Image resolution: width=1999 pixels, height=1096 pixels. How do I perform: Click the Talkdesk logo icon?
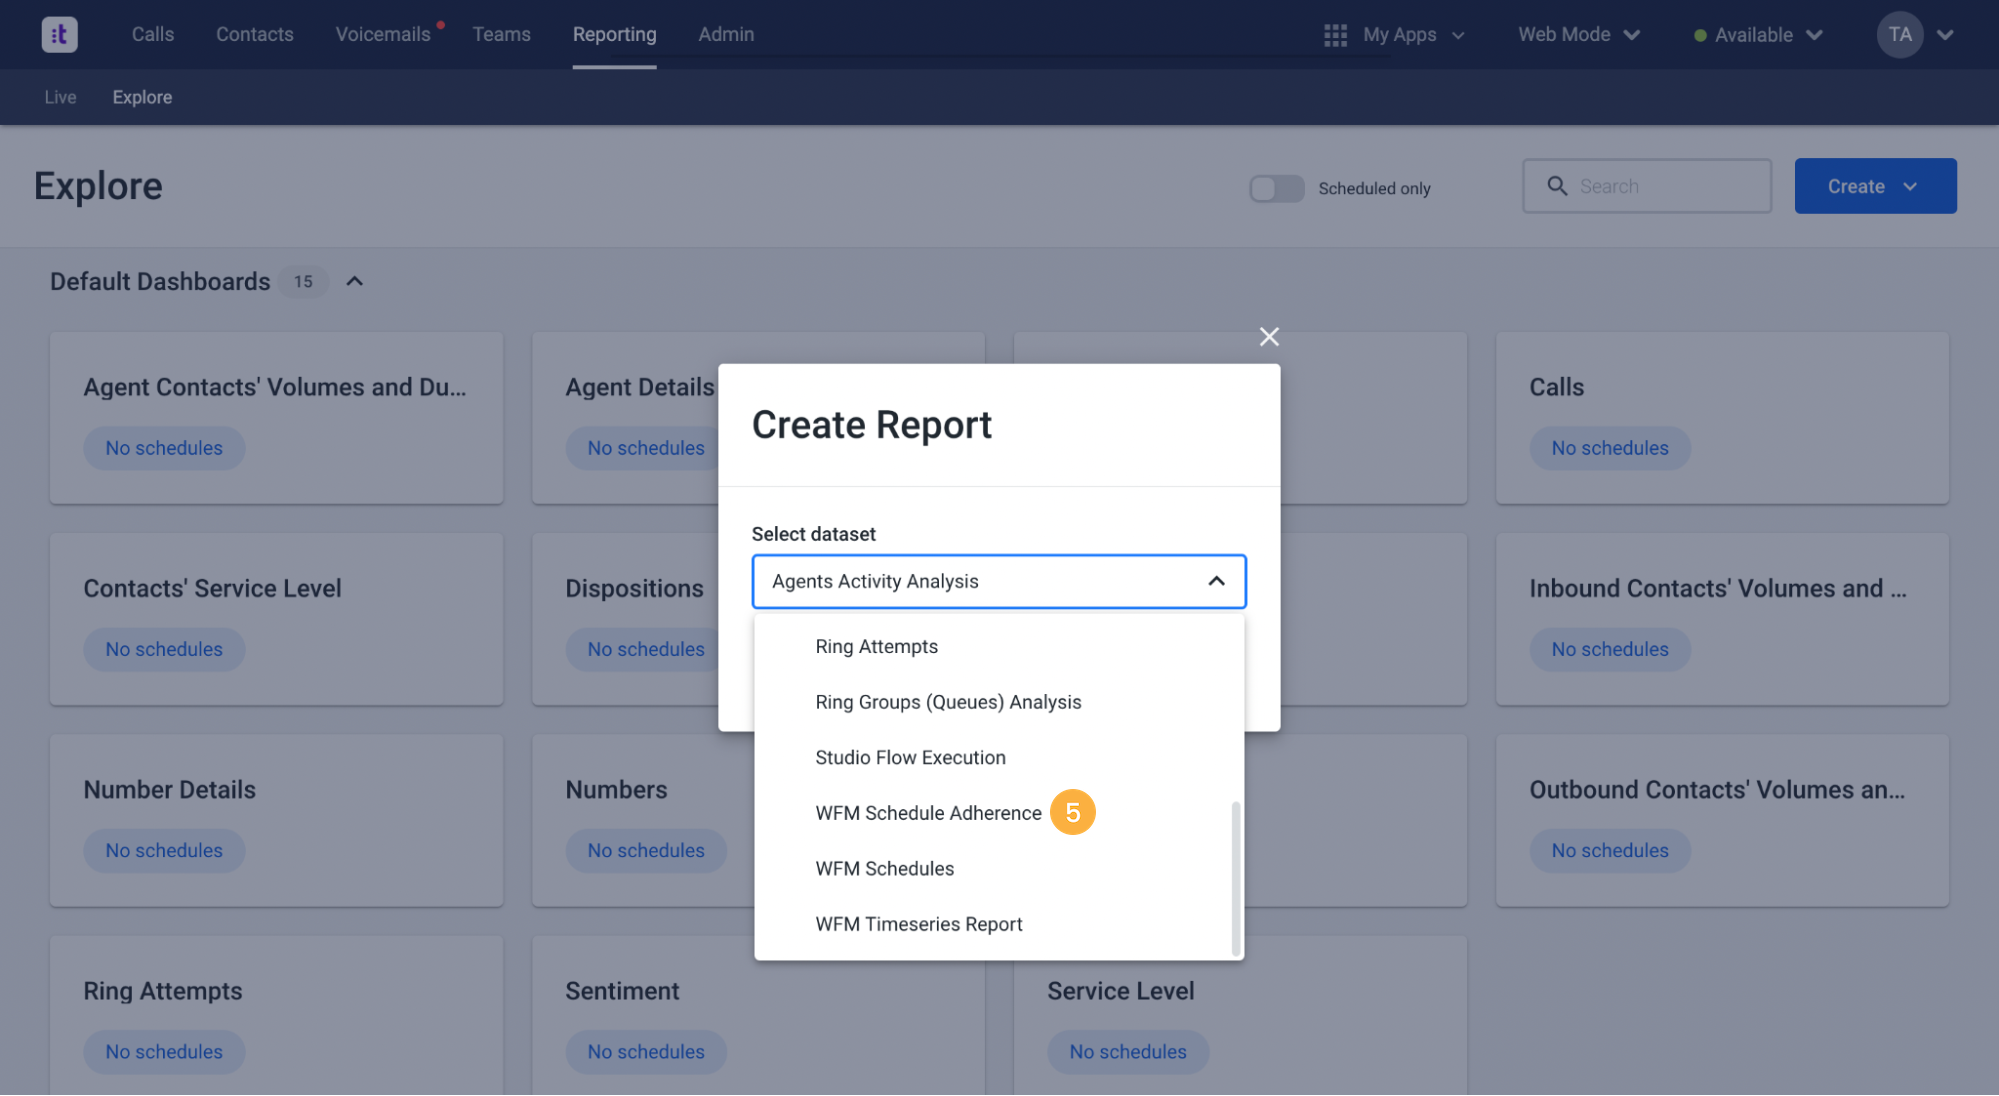pyautogui.click(x=58, y=33)
